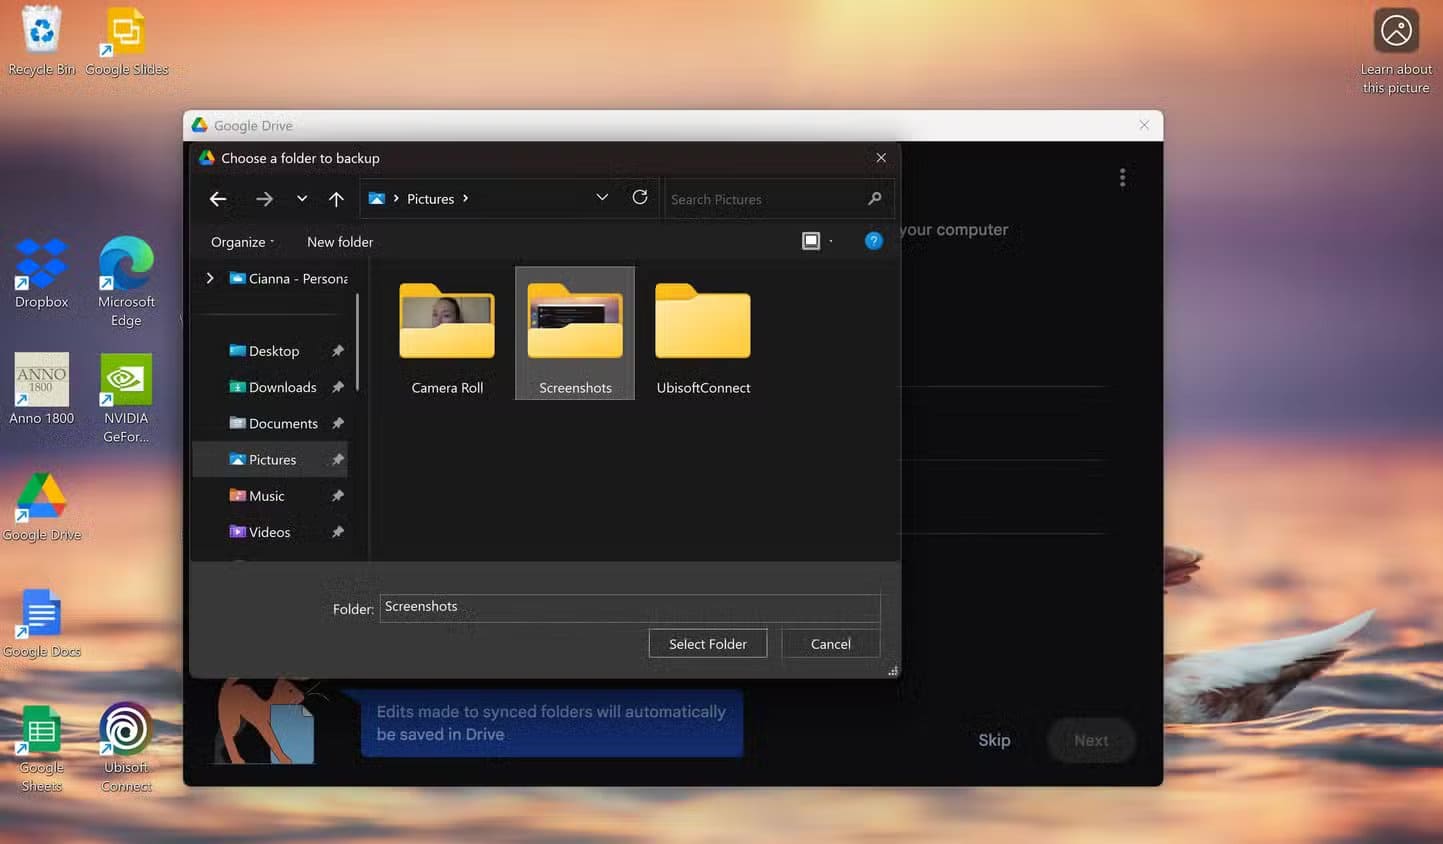Cancel the folder selection dialog

coord(830,644)
